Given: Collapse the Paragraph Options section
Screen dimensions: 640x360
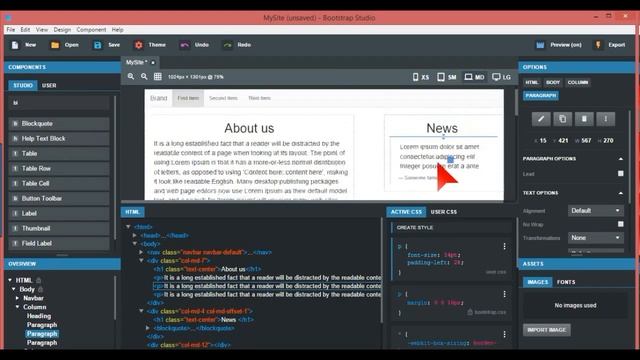Looking at the screenshot, I should tap(620, 158).
